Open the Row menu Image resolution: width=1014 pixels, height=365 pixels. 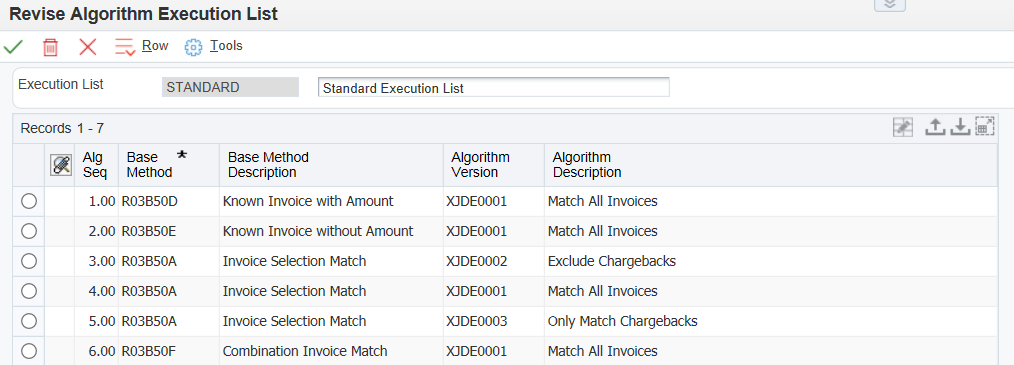coord(155,46)
